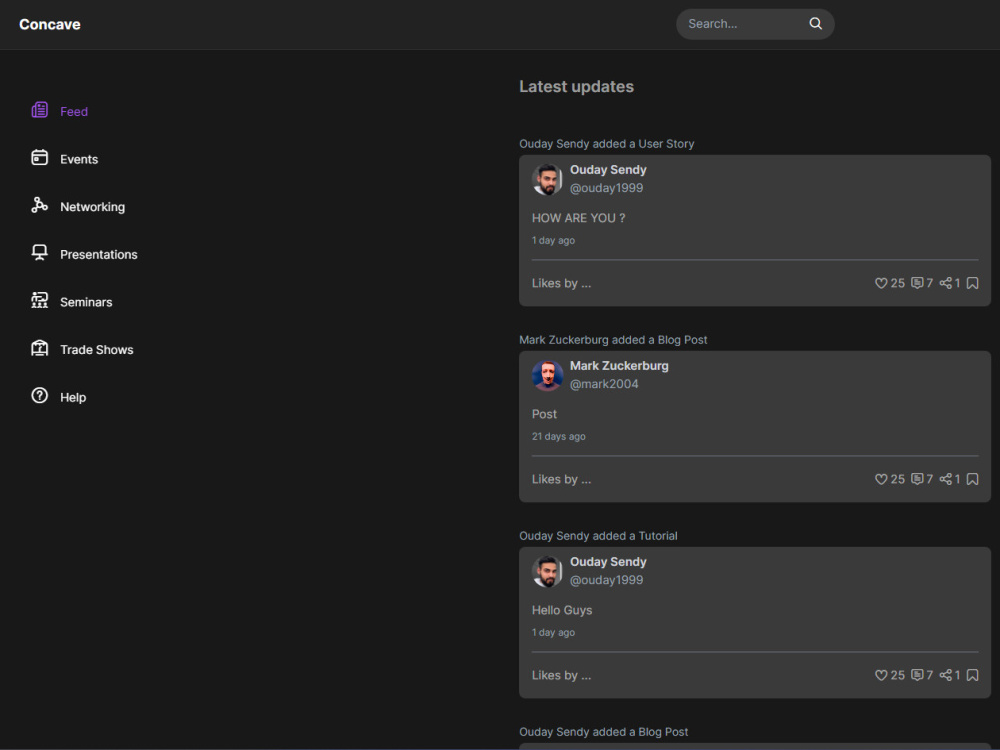Click the Seminars audience icon
This screenshot has width=1000, height=750.
pos(40,300)
